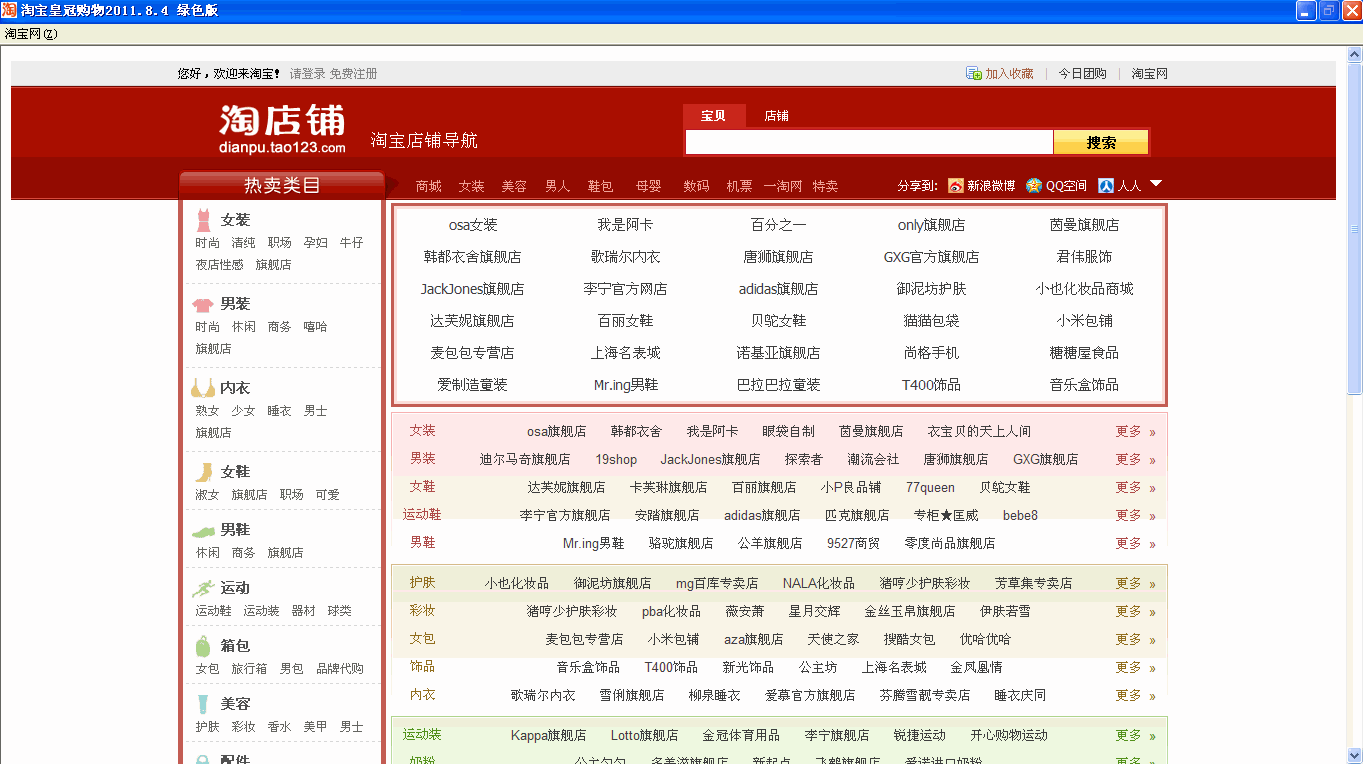This screenshot has width=1363, height=764.
Task: Open the bebe8 link
Action: point(1020,516)
